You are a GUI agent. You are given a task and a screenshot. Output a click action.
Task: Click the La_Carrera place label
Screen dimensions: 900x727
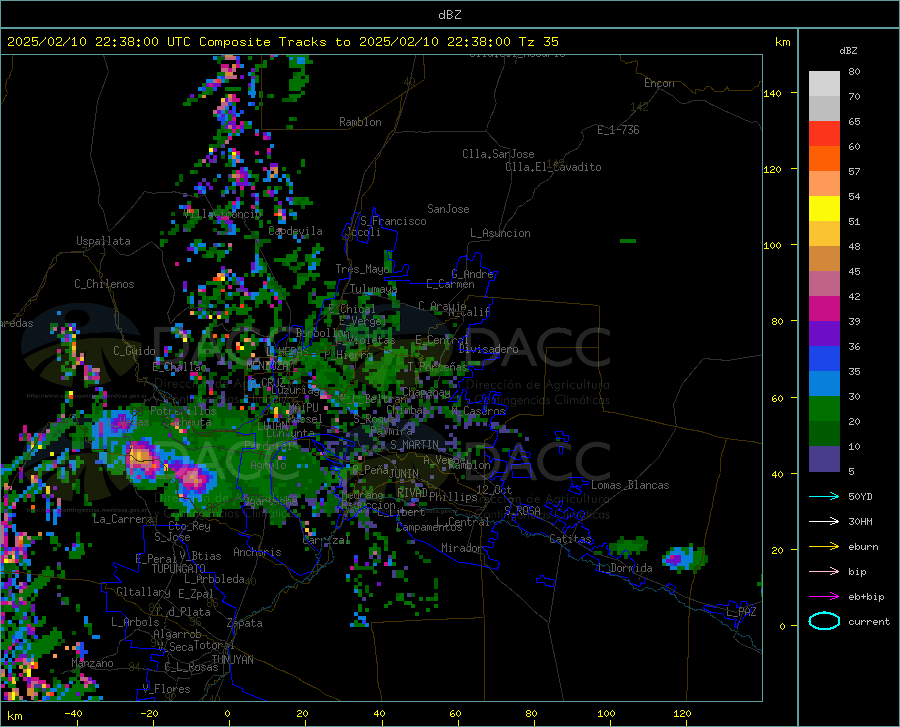pos(123,519)
